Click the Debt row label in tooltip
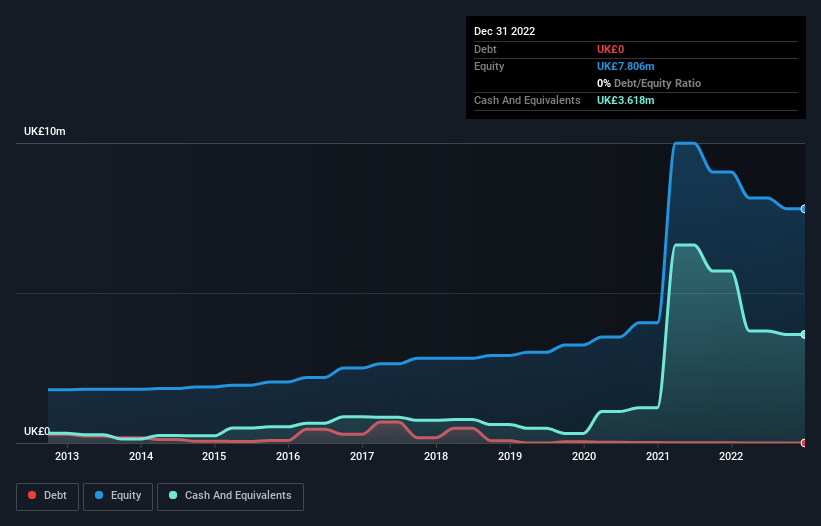Screen dimensions: 821x526 click(x=485, y=49)
